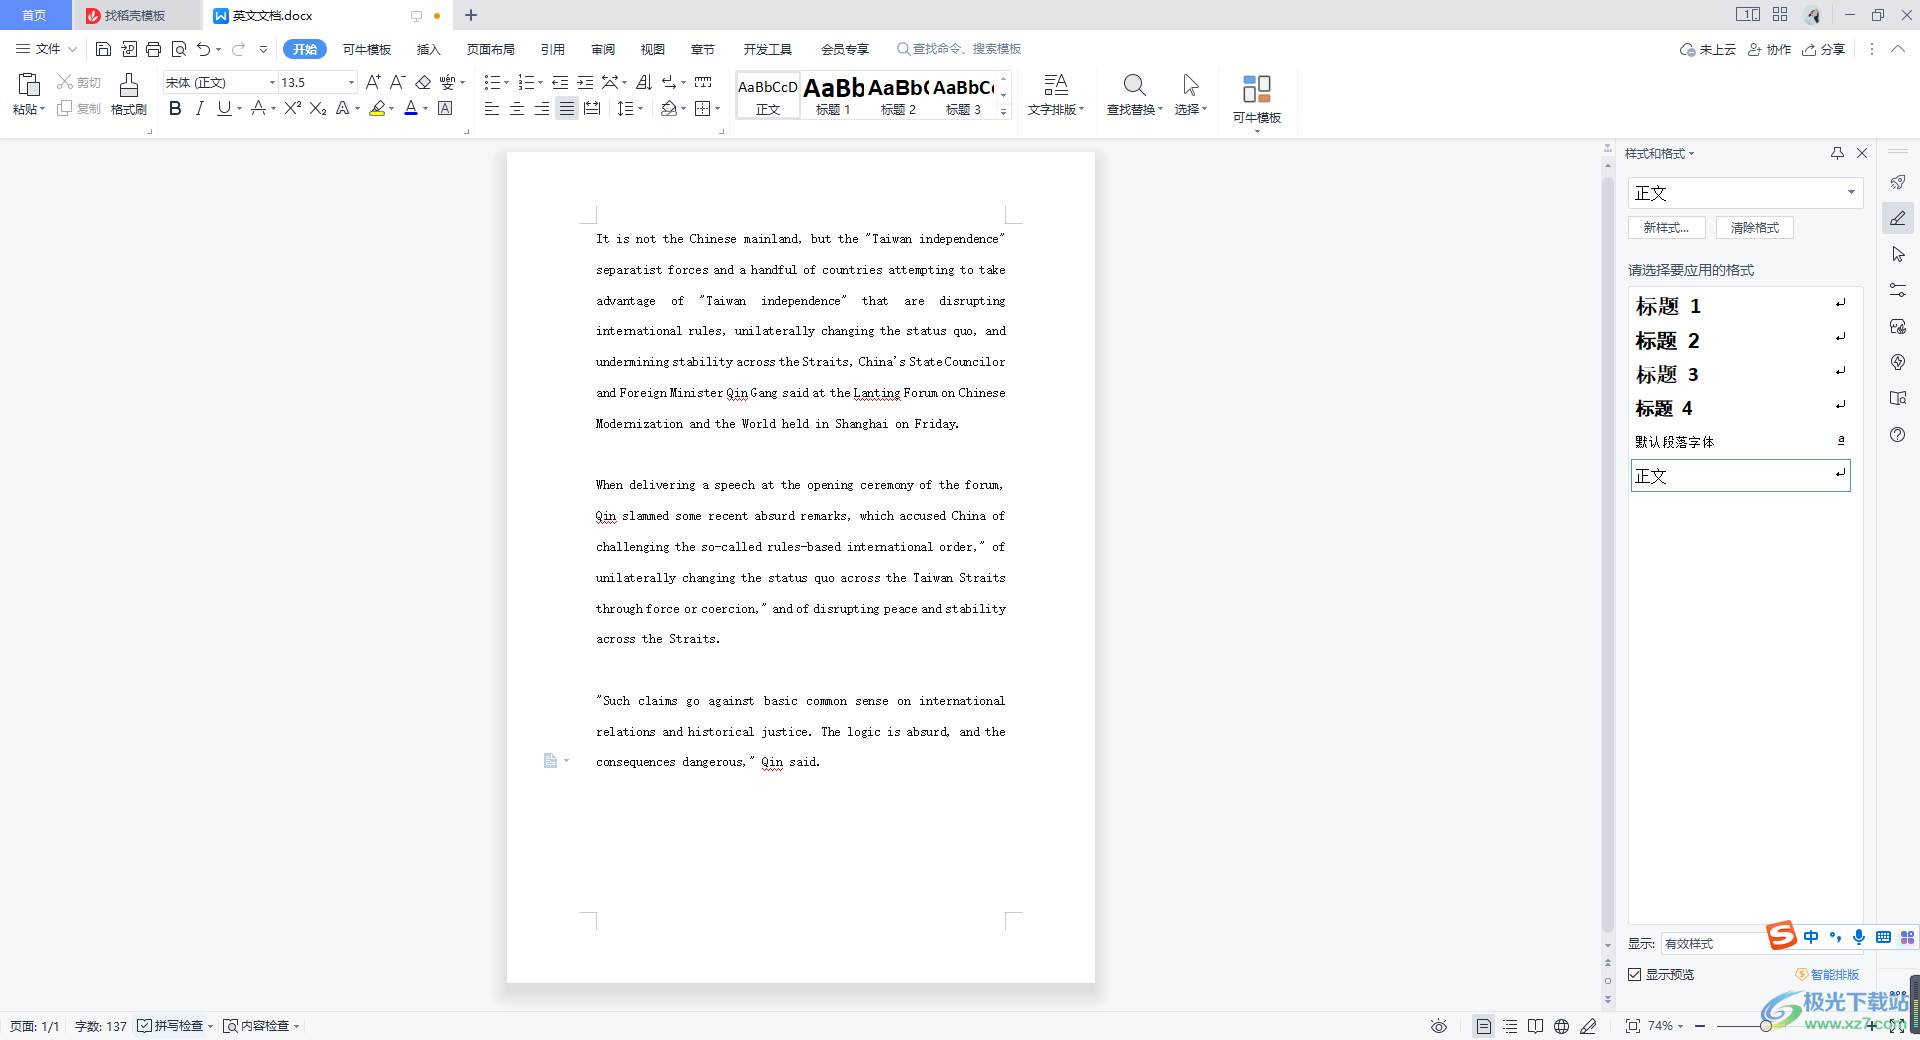The width and height of the screenshot is (1920, 1040).
Task: Pin the Styles and Formatting pane
Action: click(1837, 153)
